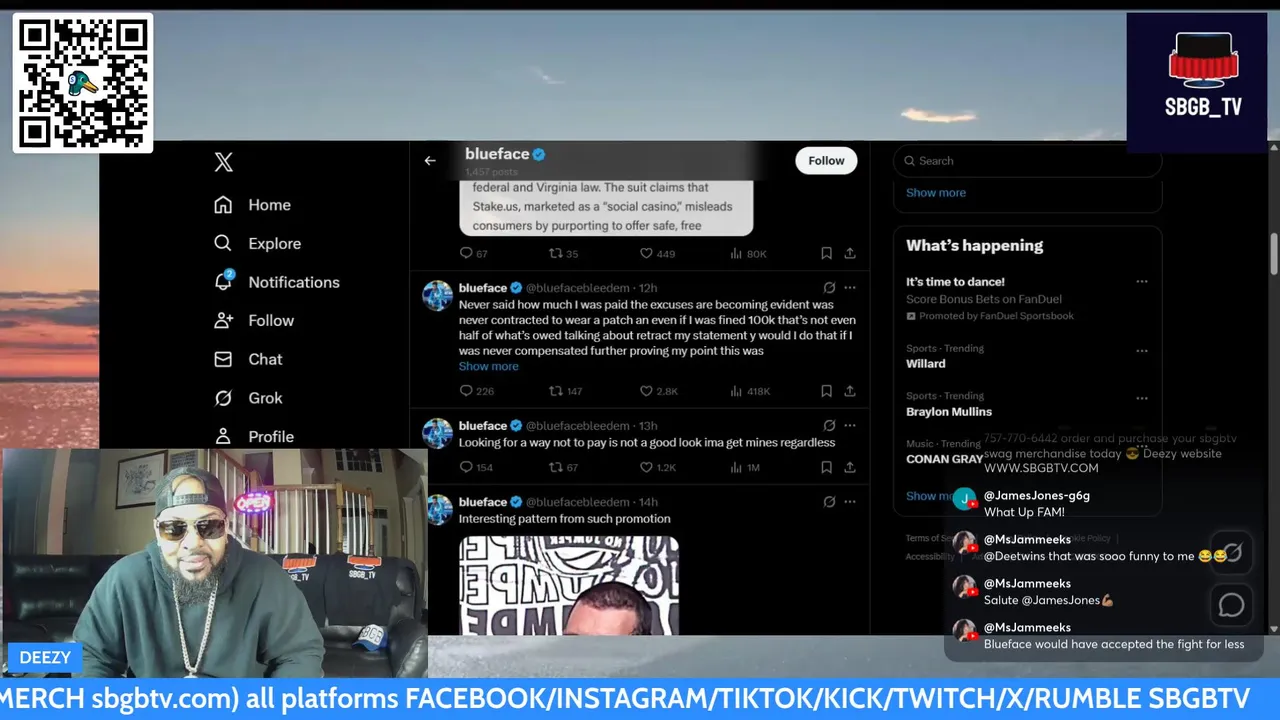1280x720 pixels.
Task: Open Grok explain icon on 12h post
Action: (x=829, y=287)
